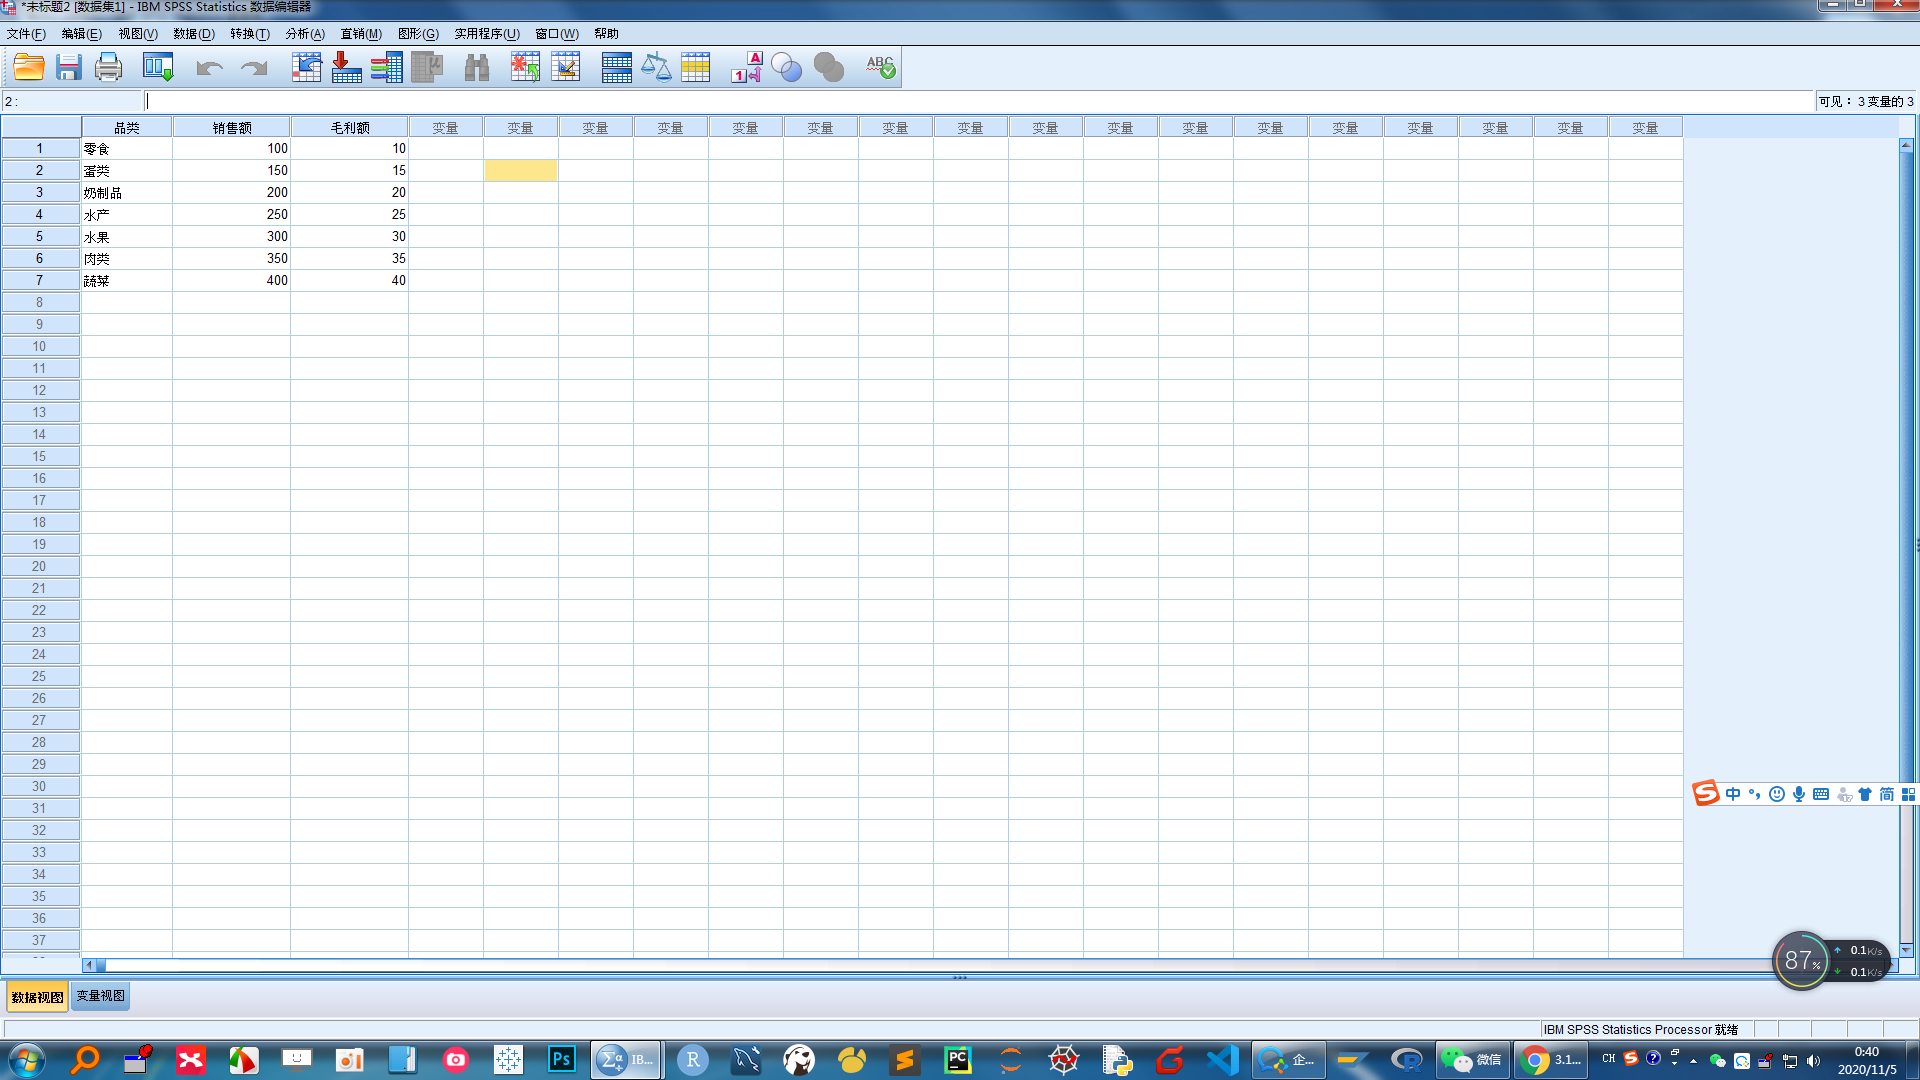Switch to the 变量视图 tab
Viewport: 1920px width, 1080px height.
coord(100,996)
